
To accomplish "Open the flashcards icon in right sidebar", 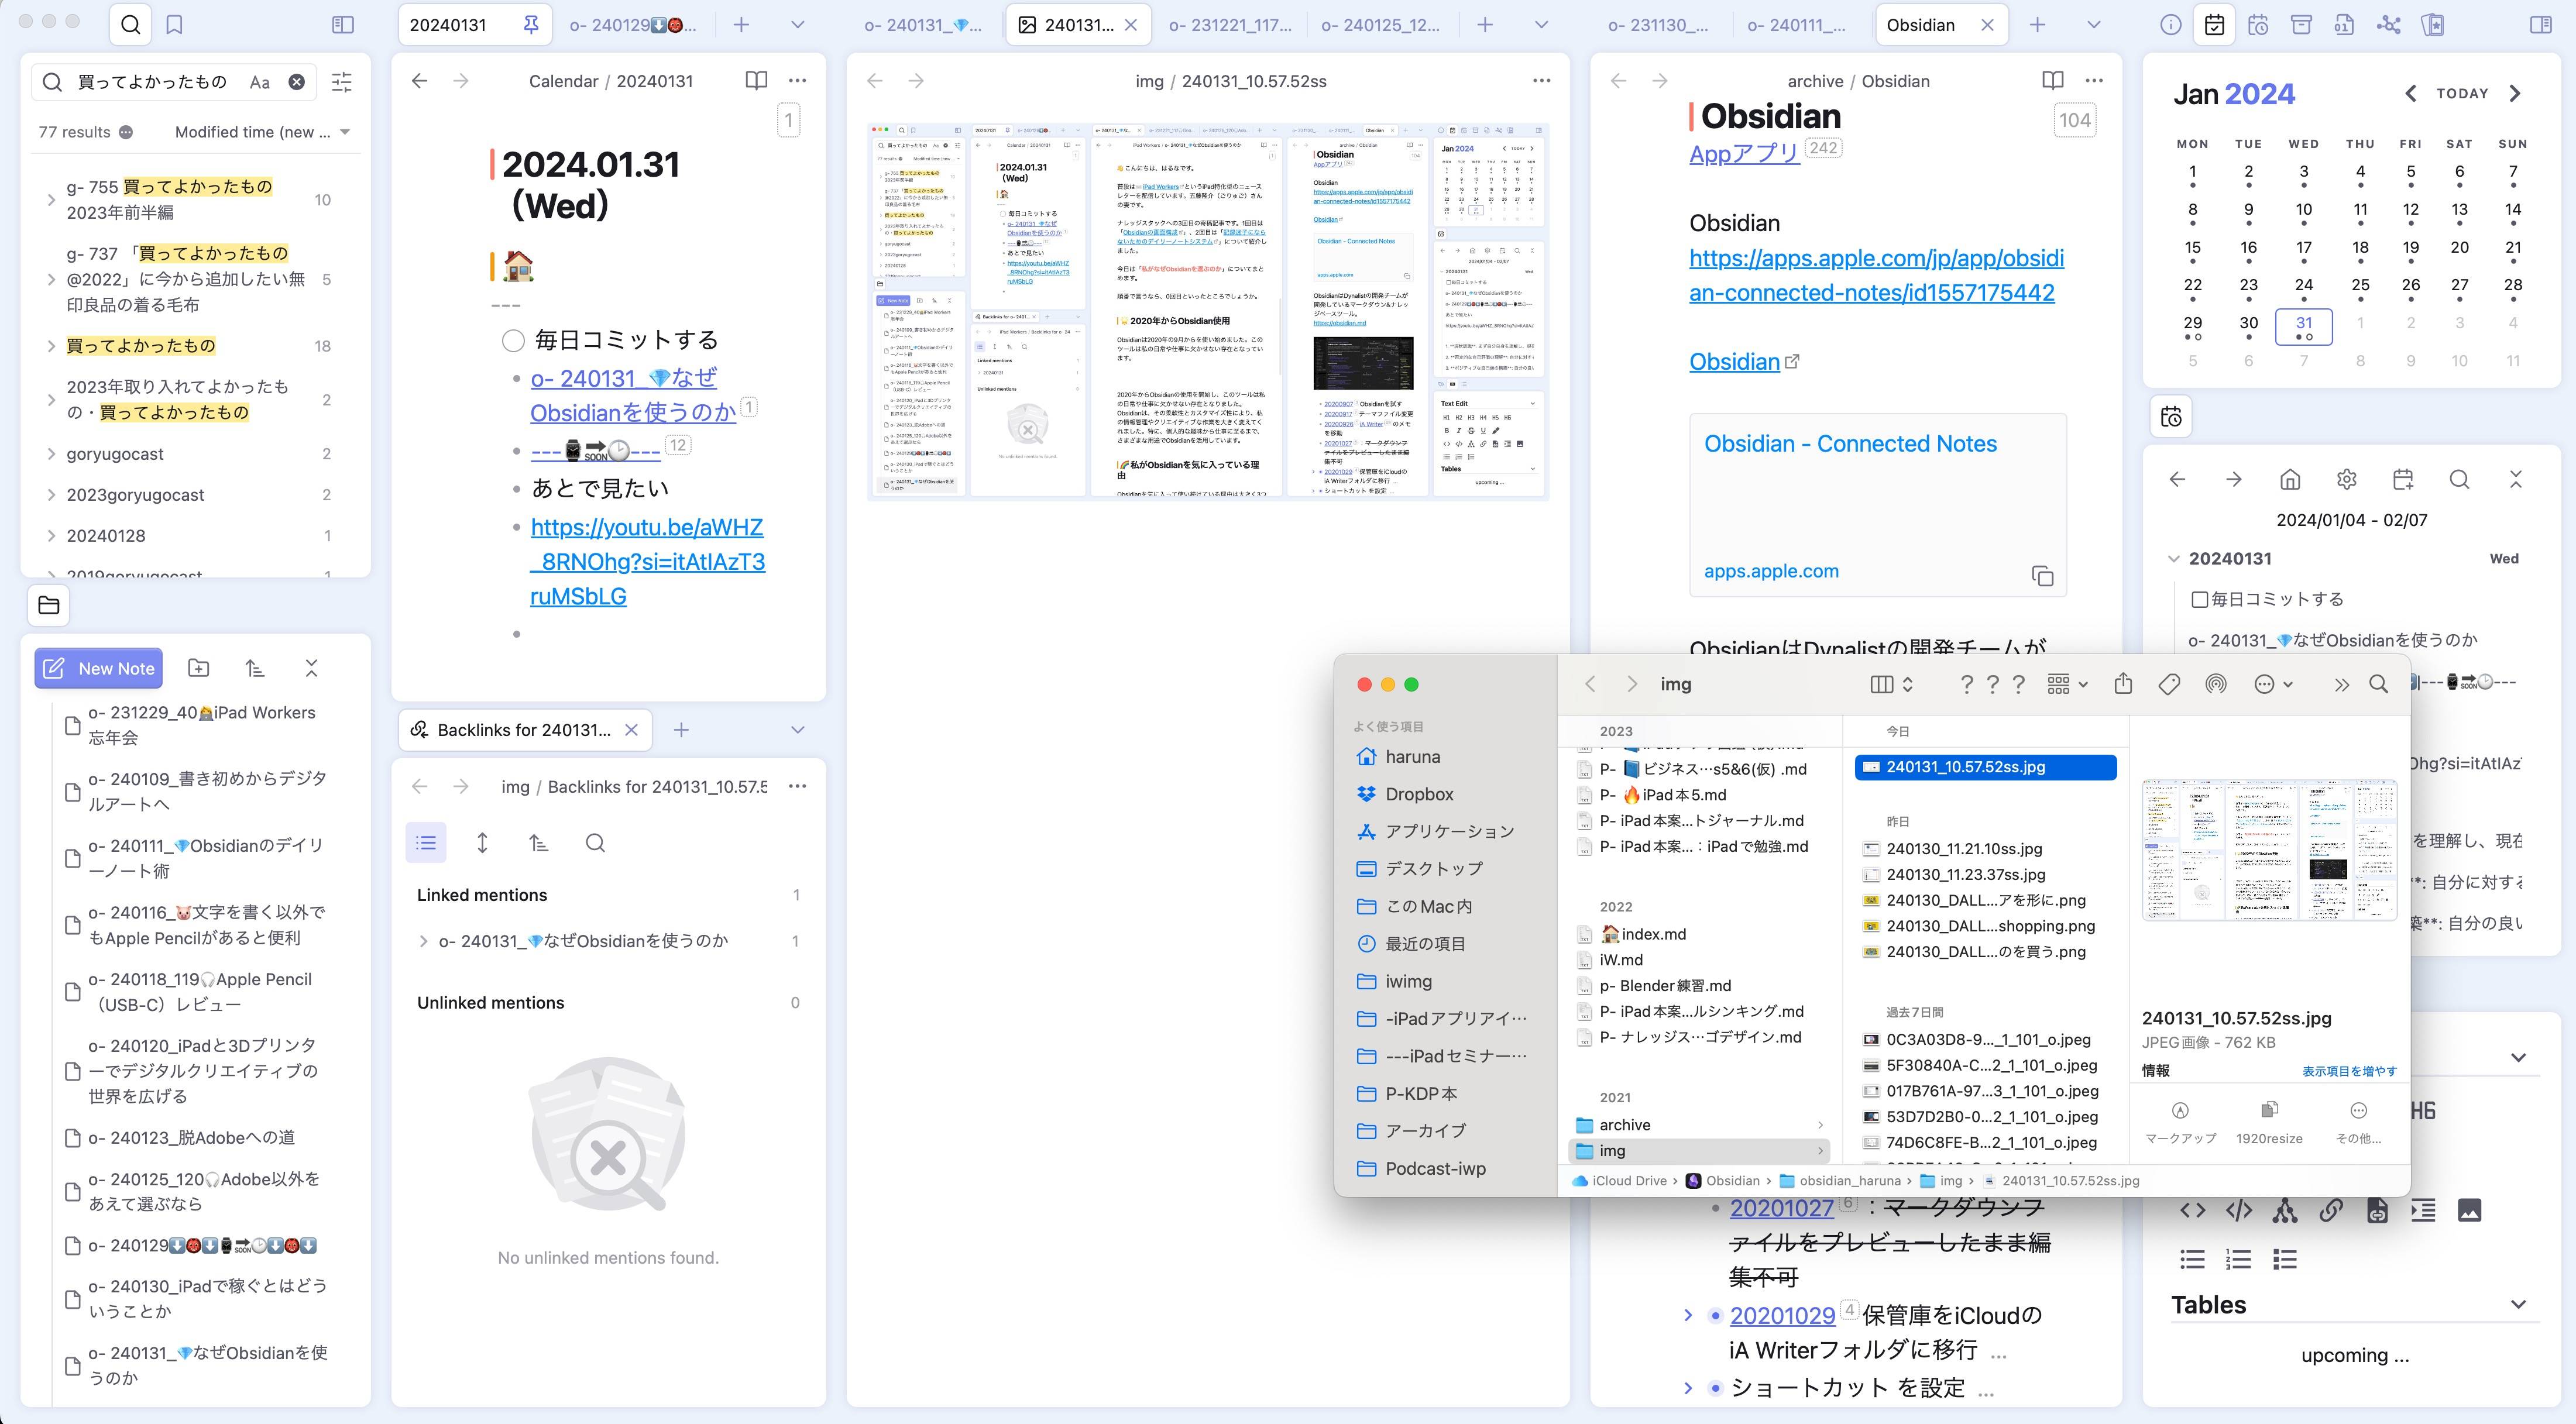I will pos(2433,25).
